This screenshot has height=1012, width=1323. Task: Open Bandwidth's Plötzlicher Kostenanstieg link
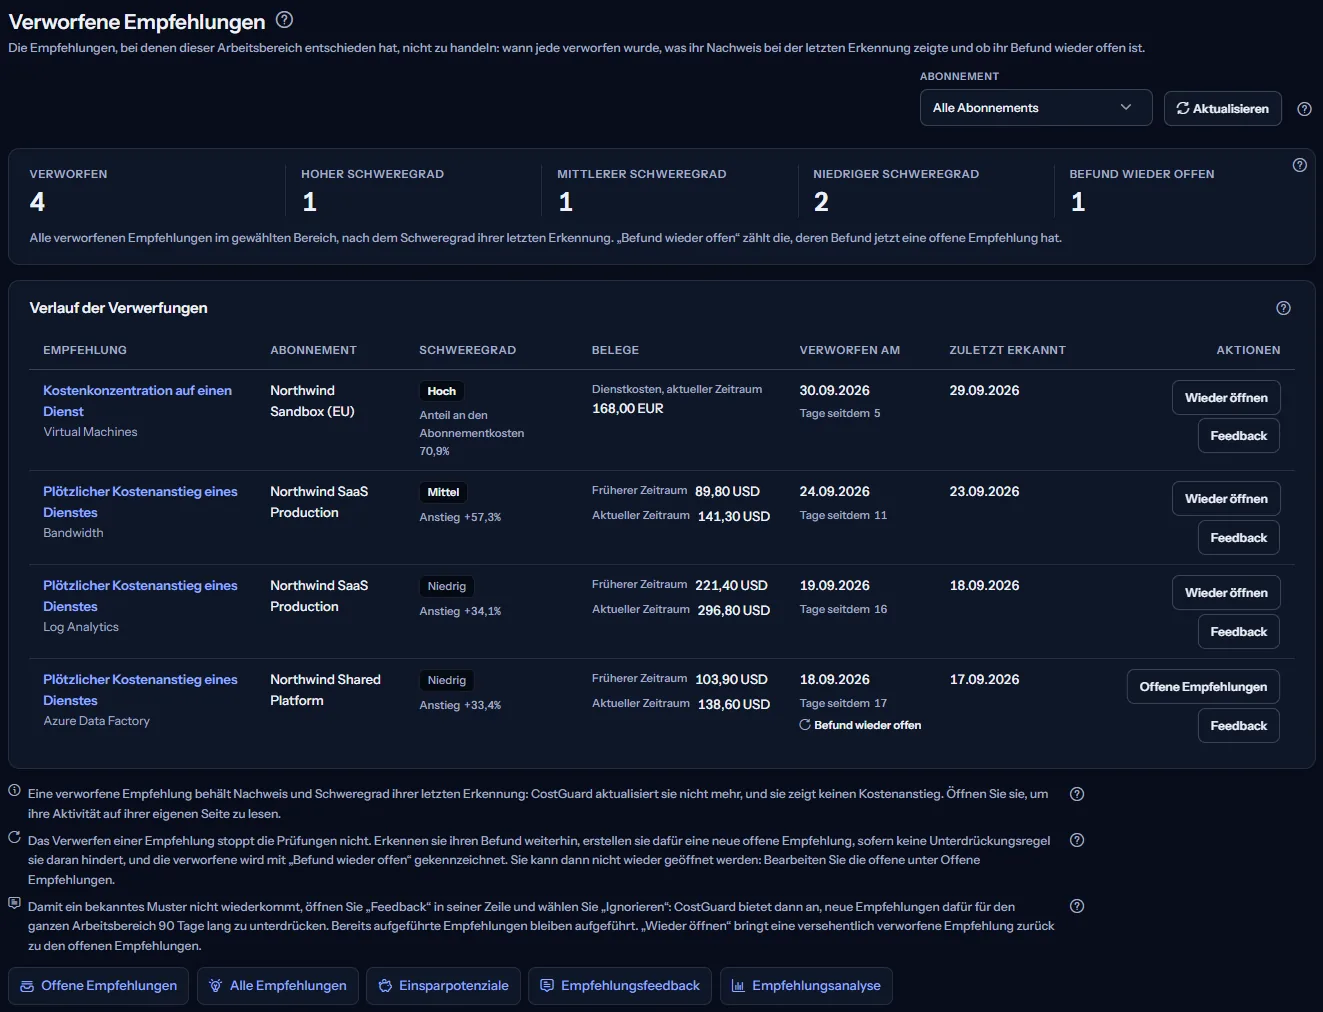140,502
